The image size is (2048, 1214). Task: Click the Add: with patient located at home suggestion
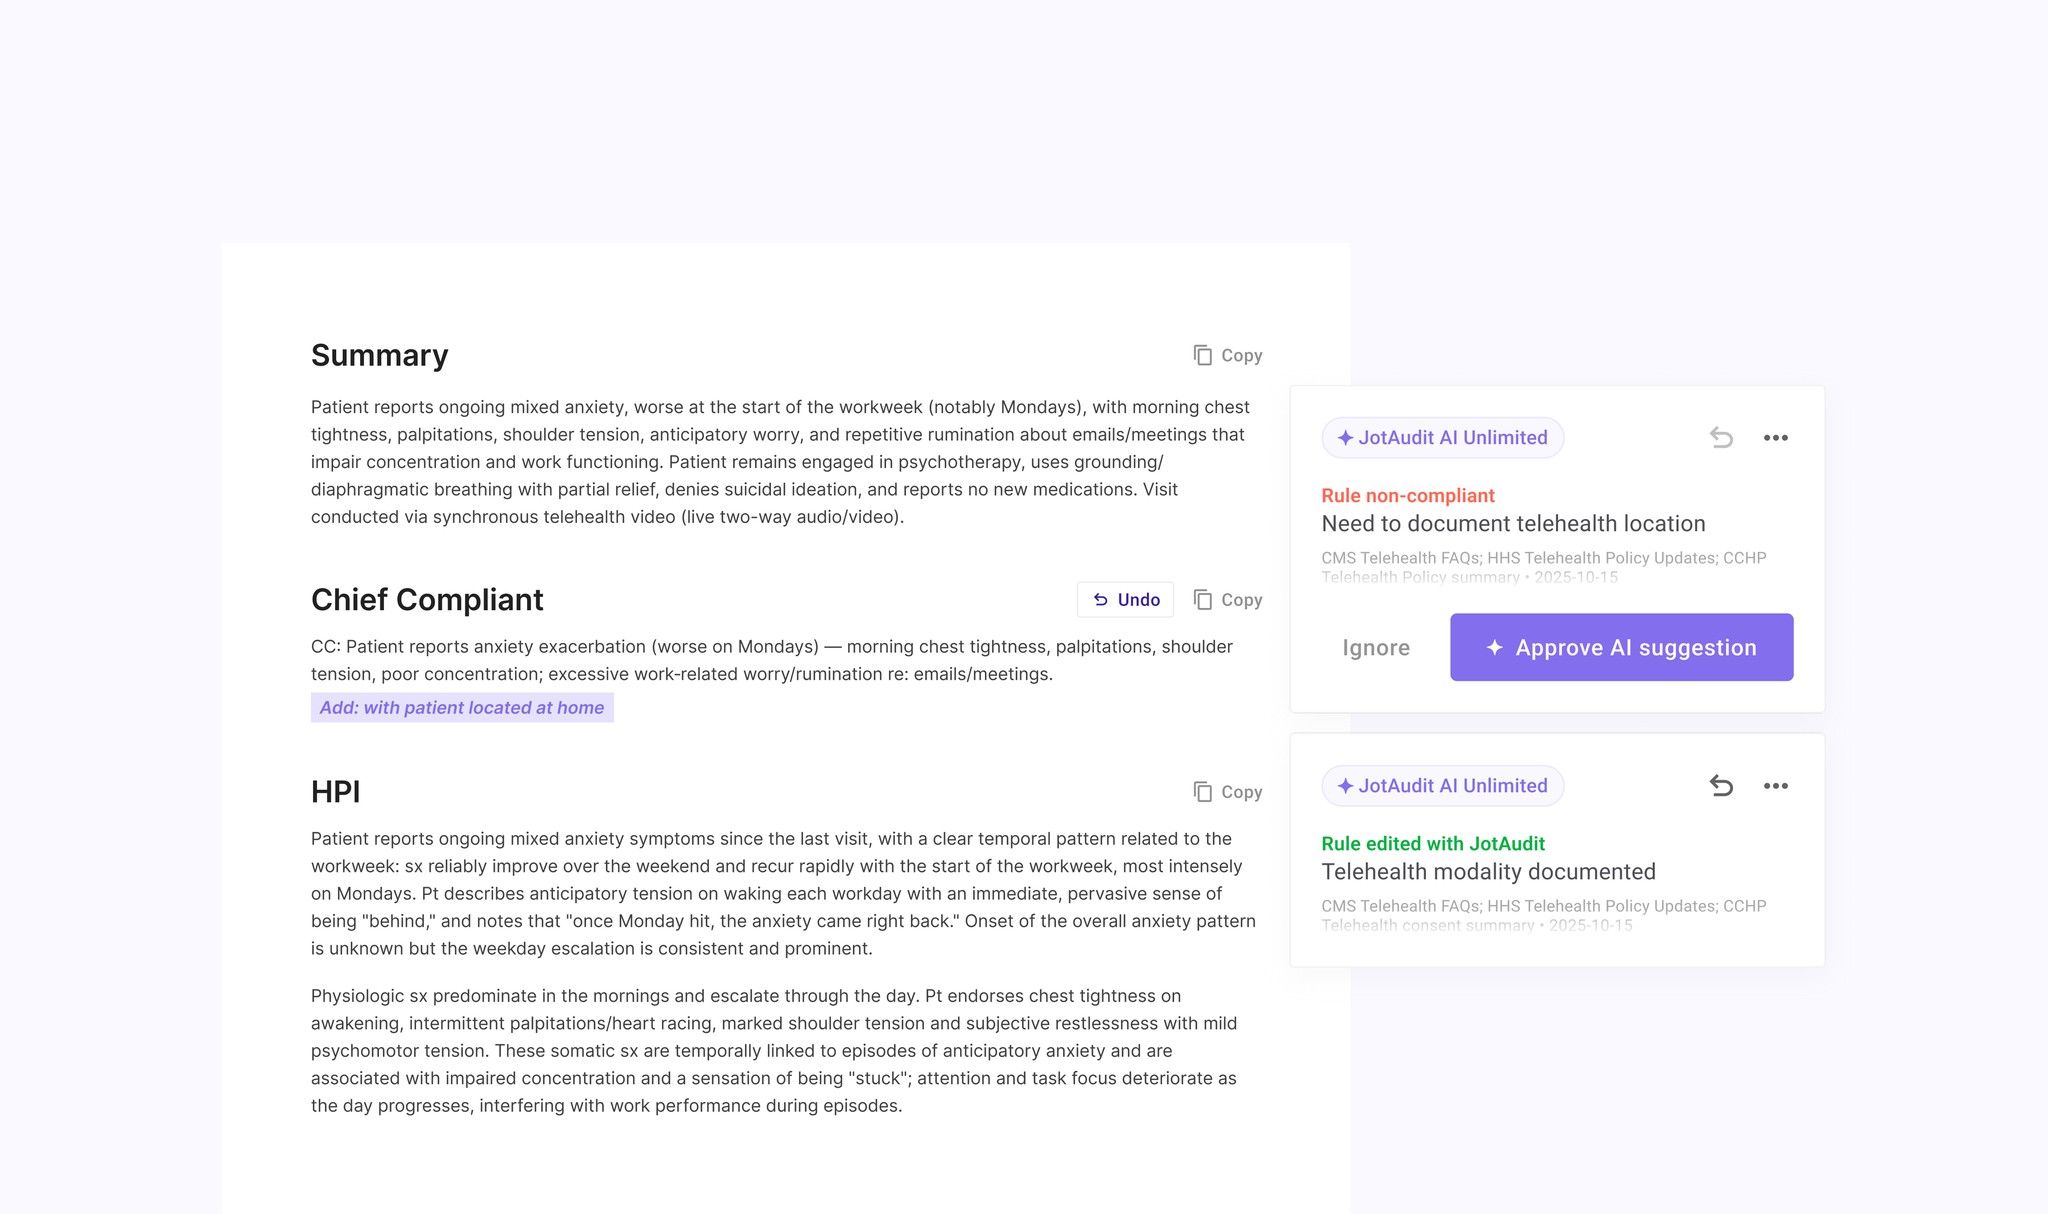[461, 707]
